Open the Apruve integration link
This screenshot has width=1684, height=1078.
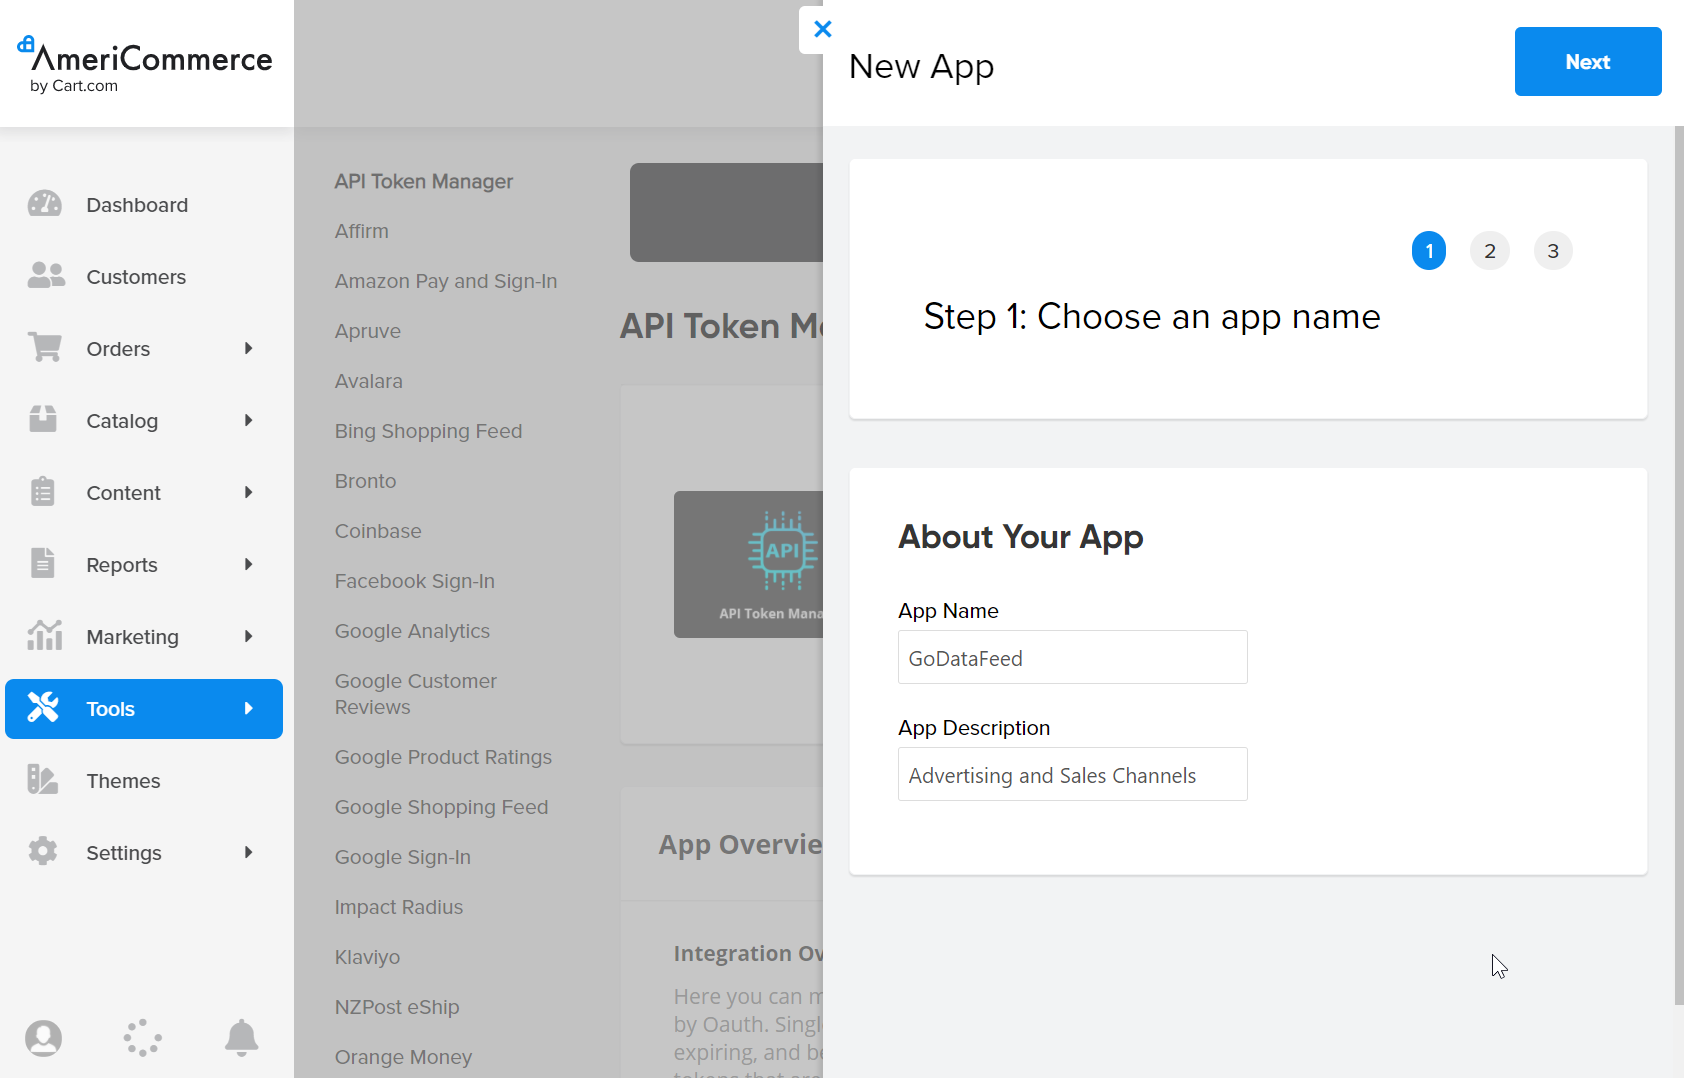pyautogui.click(x=368, y=331)
